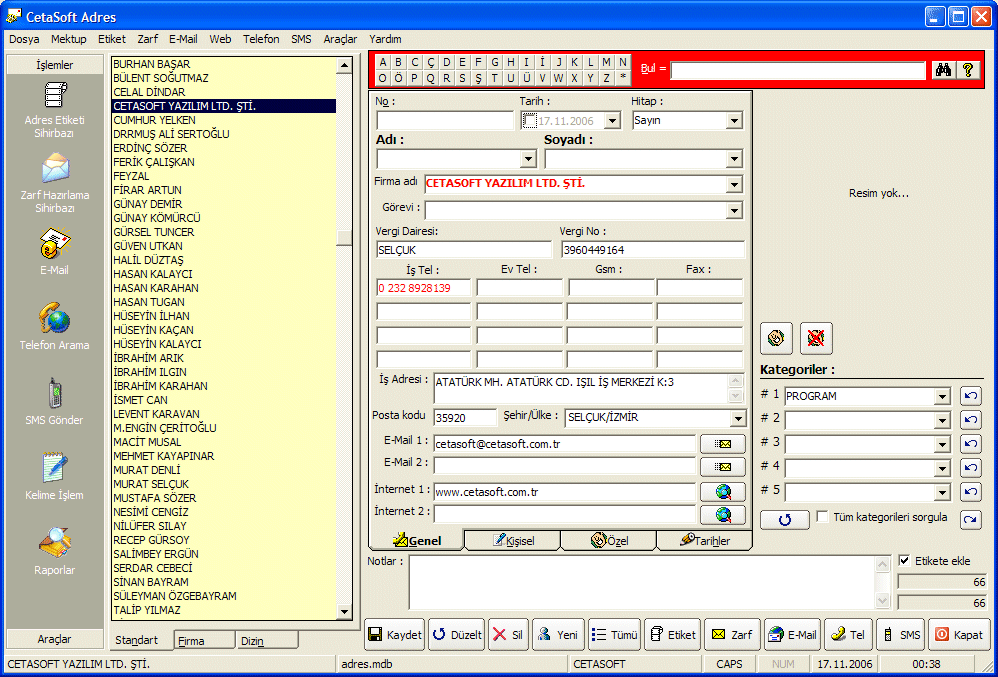Uncheck the Etikete ekle checkbox
The width and height of the screenshot is (998, 677).
(x=904, y=561)
